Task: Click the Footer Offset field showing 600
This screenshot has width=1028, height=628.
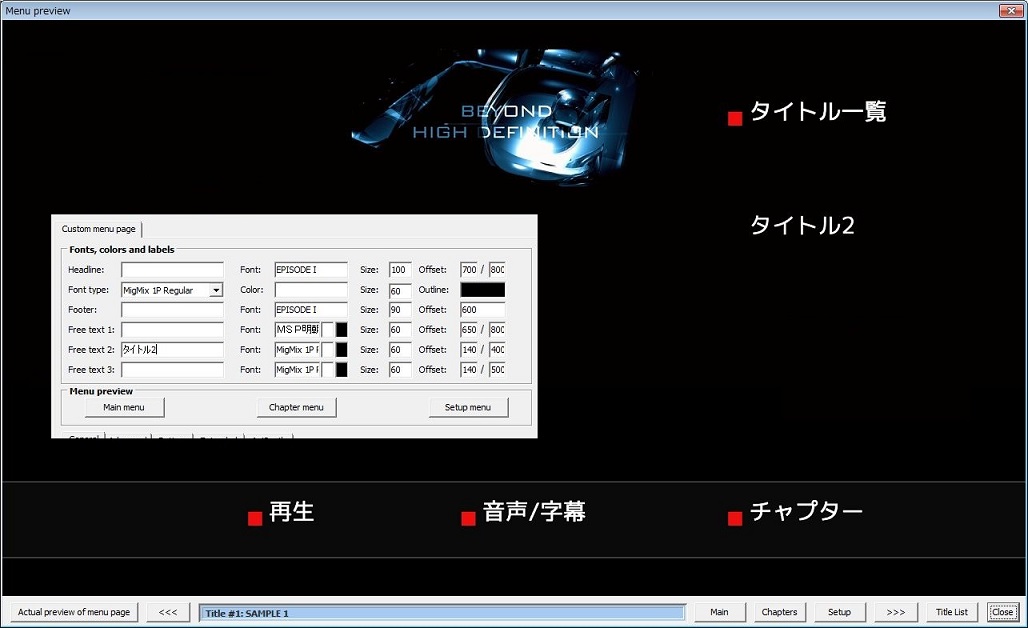Action: point(483,309)
